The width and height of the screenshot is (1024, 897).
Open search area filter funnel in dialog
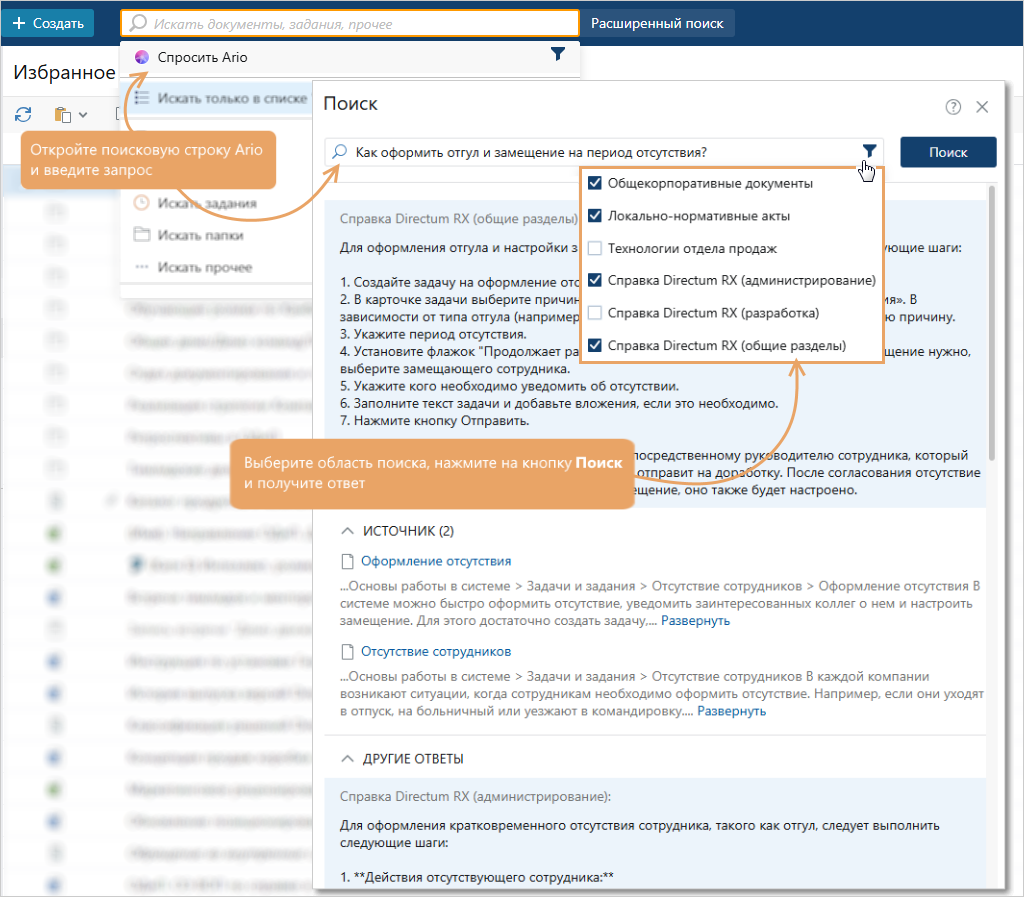(869, 151)
